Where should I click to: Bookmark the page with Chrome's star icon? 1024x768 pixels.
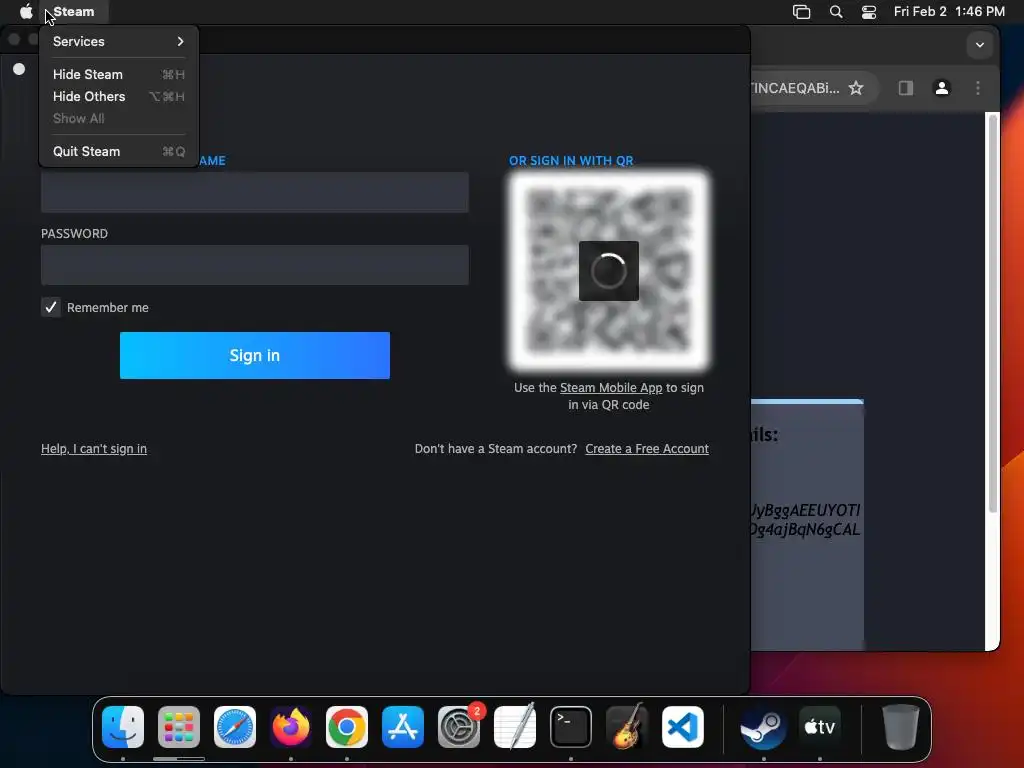(856, 88)
